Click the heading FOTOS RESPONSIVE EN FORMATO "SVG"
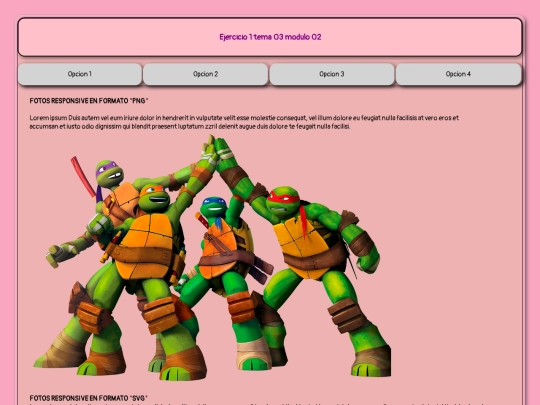Image resolution: width=540 pixels, height=405 pixels. 89,398
